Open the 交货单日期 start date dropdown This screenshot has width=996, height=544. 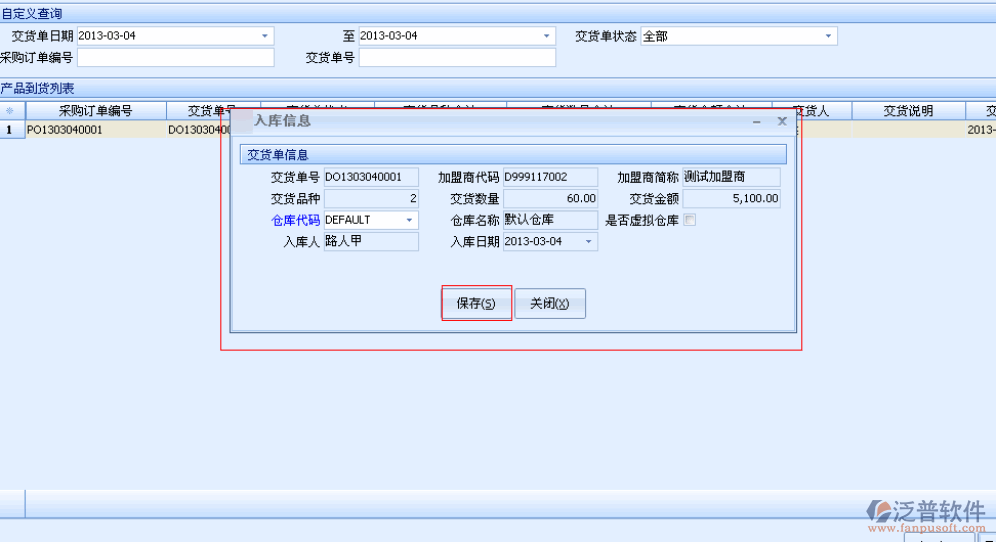(x=265, y=36)
